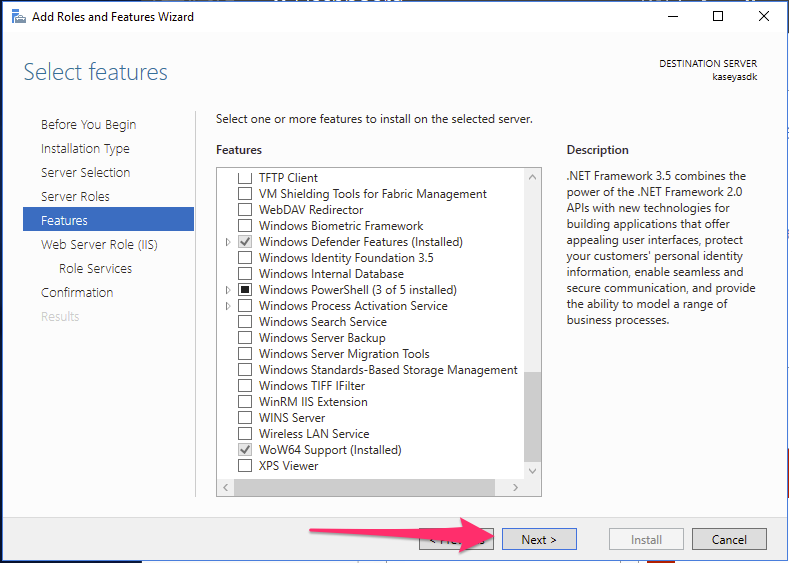Viewport: 789px width, 563px height.
Task: Check Wireless LAN Service feature
Action: click(x=245, y=434)
